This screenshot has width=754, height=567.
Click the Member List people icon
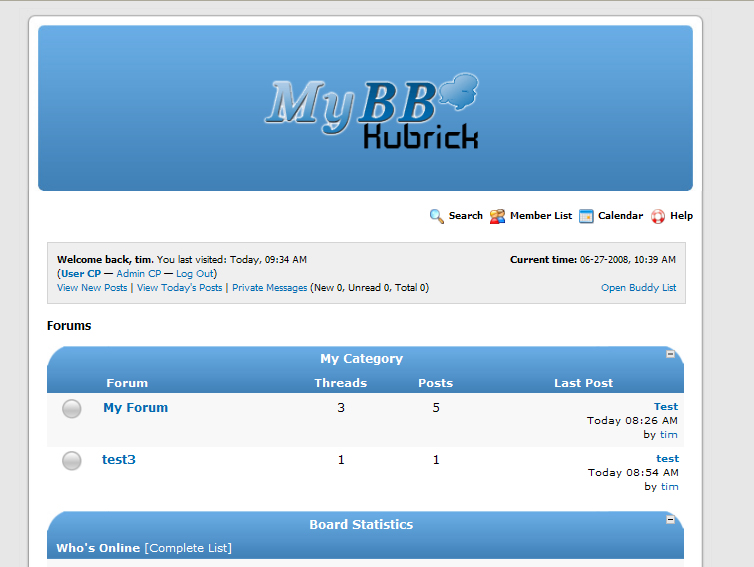point(497,216)
